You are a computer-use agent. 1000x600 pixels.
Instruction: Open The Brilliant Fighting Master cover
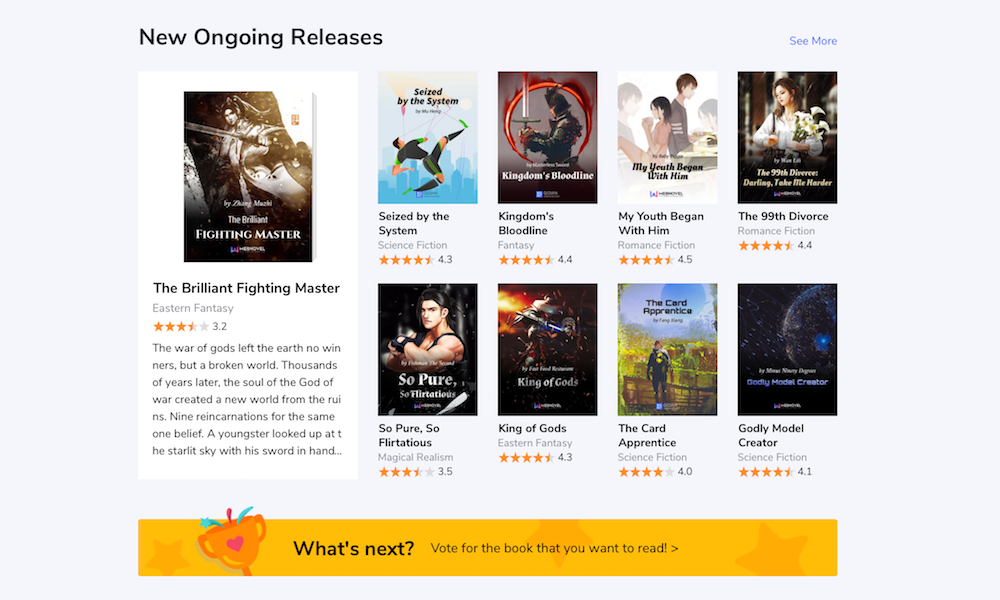(250, 177)
